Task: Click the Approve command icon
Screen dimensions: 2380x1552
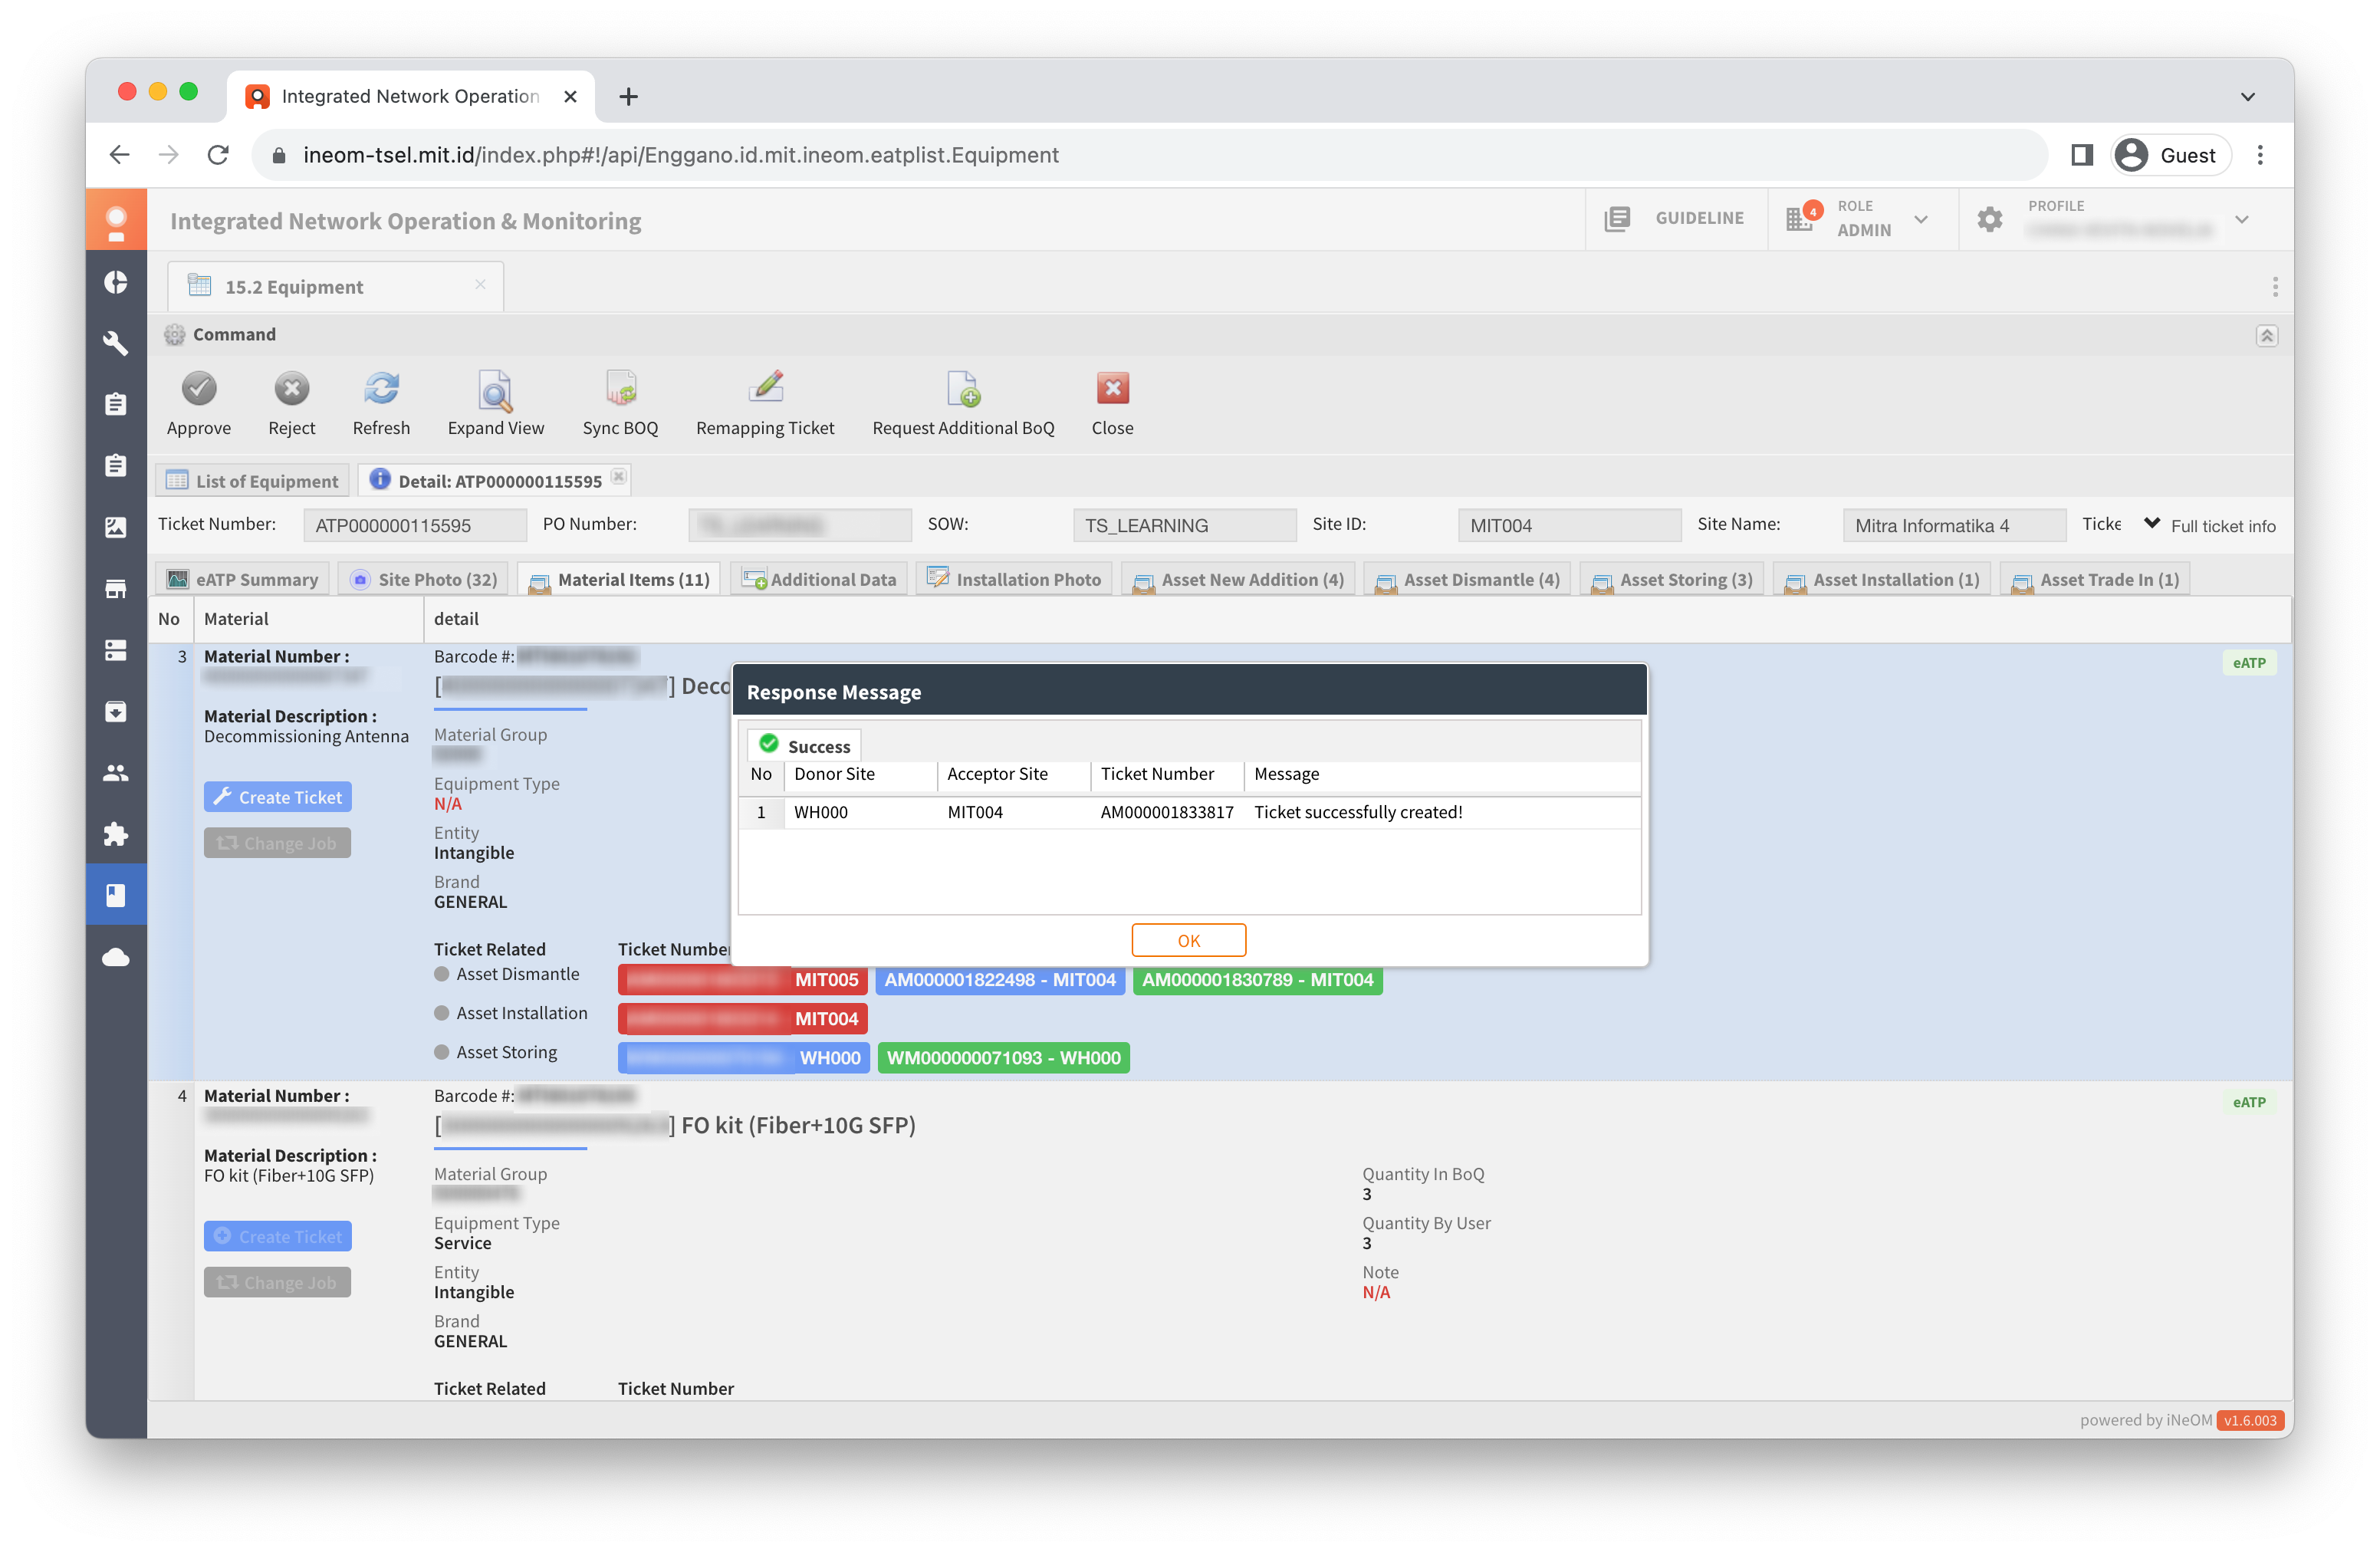Action: [x=198, y=389]
